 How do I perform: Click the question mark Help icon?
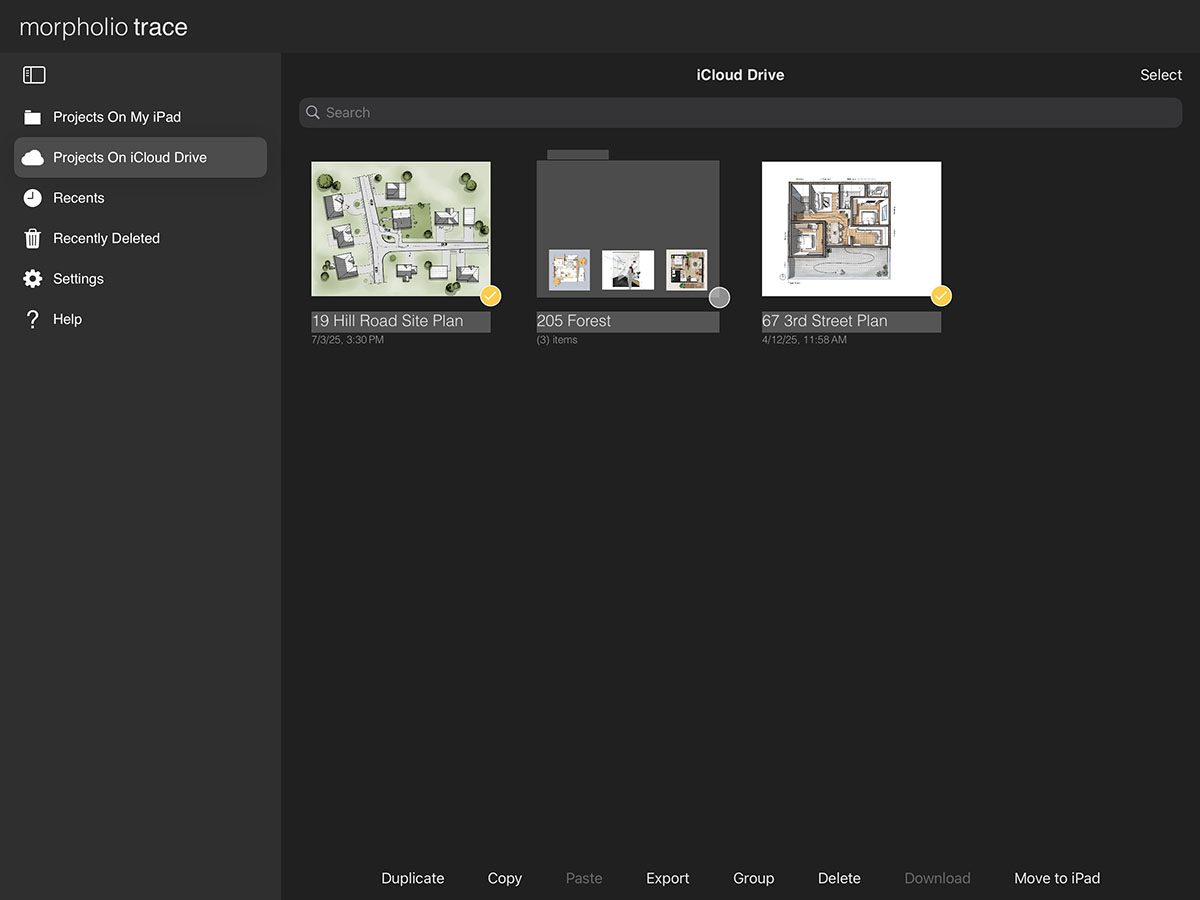pos(33,319)
